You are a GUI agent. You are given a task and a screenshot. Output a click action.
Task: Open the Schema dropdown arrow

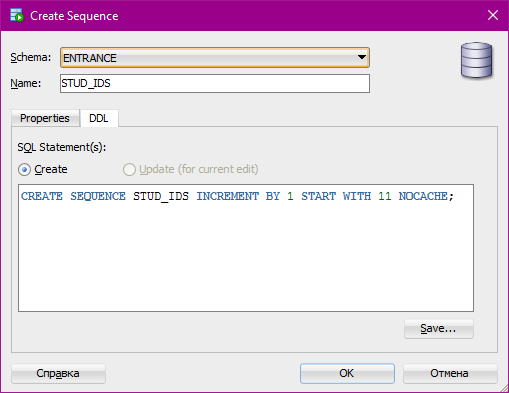(x=362, y=57)
